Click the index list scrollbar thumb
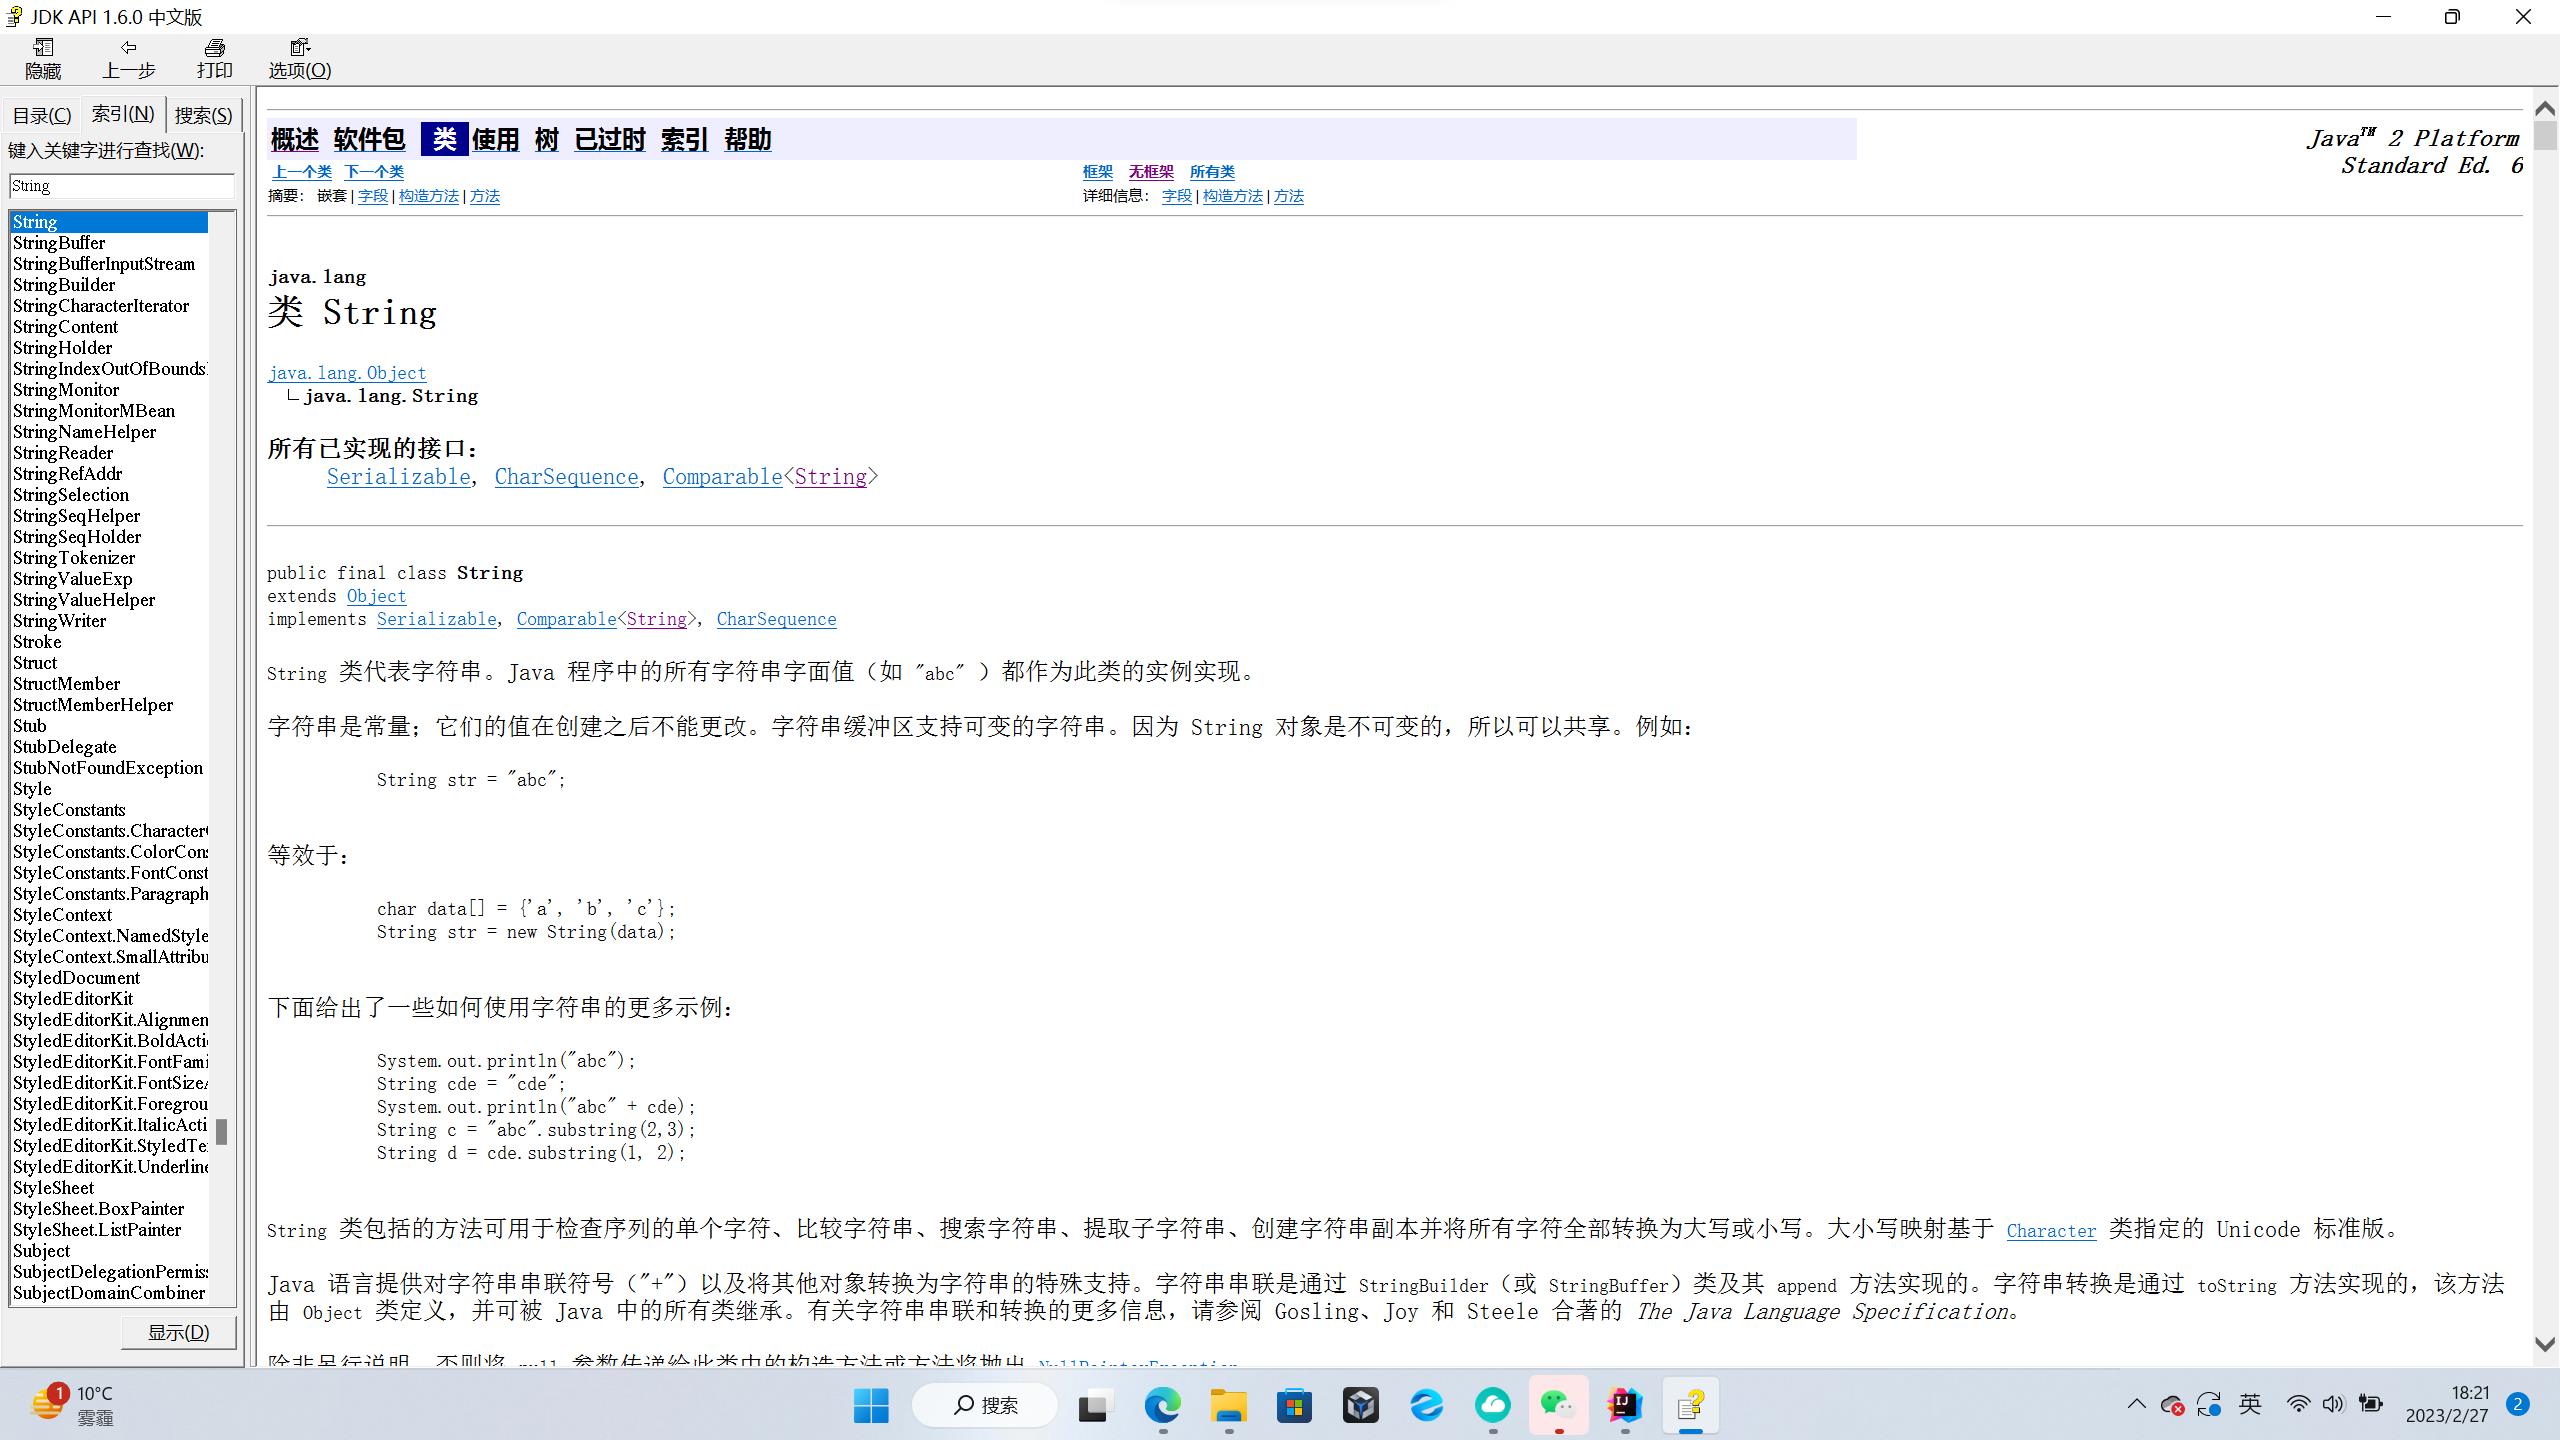 [222, 1131]
